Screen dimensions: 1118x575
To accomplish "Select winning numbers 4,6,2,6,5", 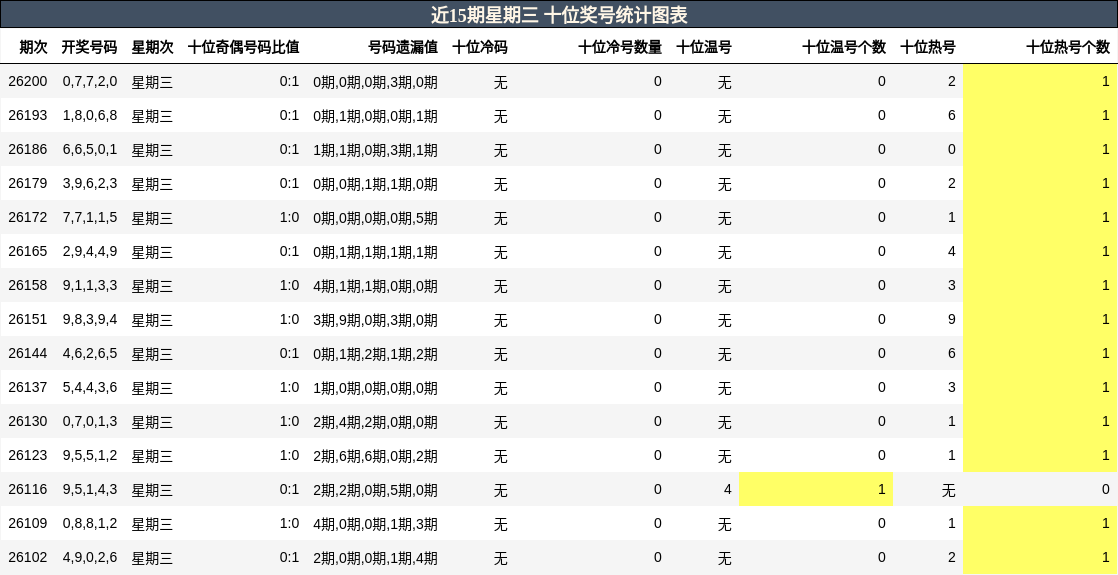I will tap(90, 353).
